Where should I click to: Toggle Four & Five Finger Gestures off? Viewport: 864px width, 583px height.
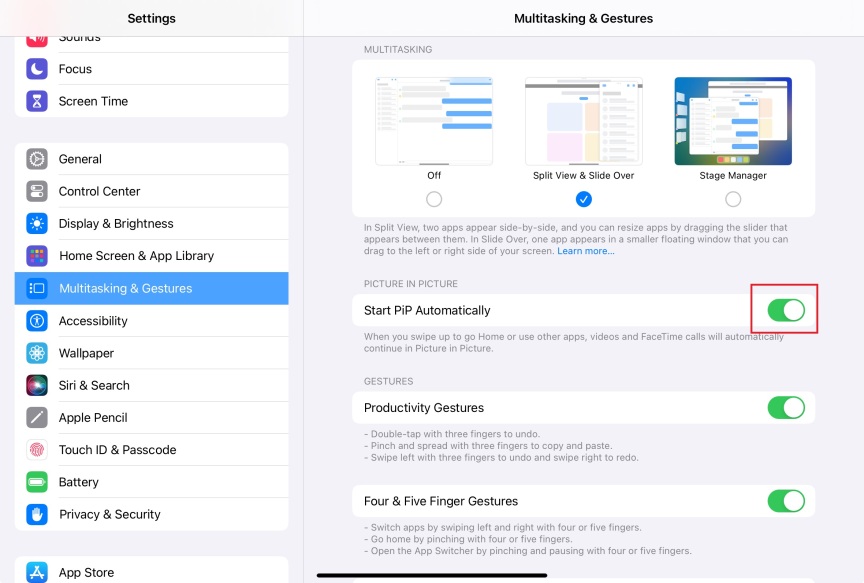pyautogui.click(x=786, y=501)
